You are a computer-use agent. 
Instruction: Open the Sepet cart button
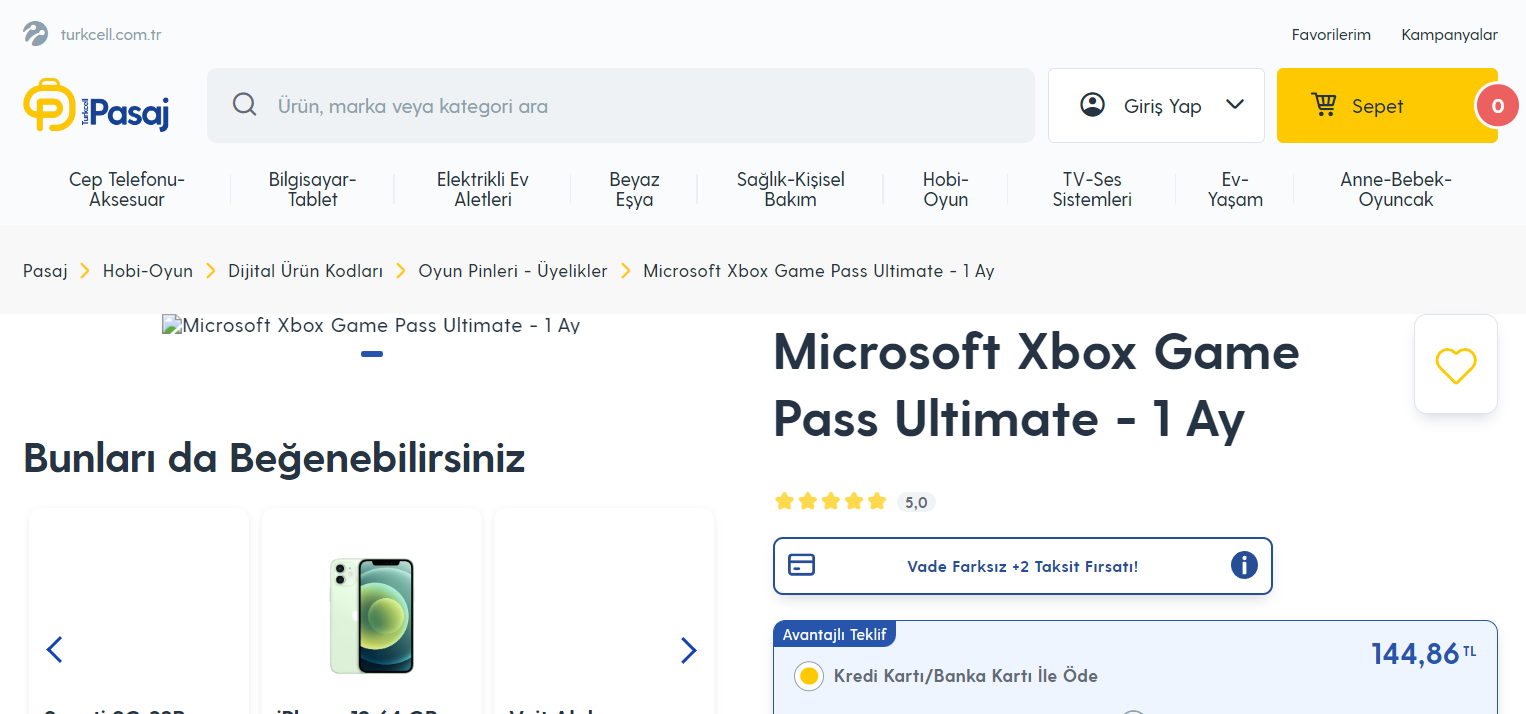point(1387,106)
